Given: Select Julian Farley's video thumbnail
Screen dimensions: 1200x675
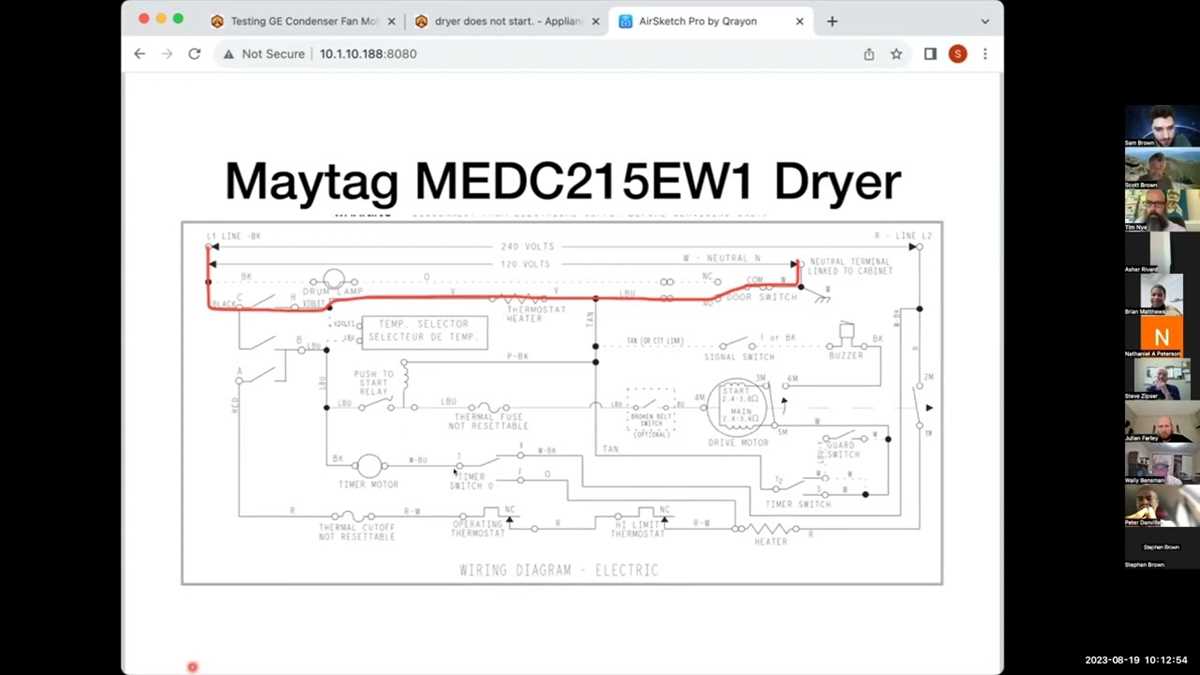Looking at the screenshot, I should tap(1161, 421).
